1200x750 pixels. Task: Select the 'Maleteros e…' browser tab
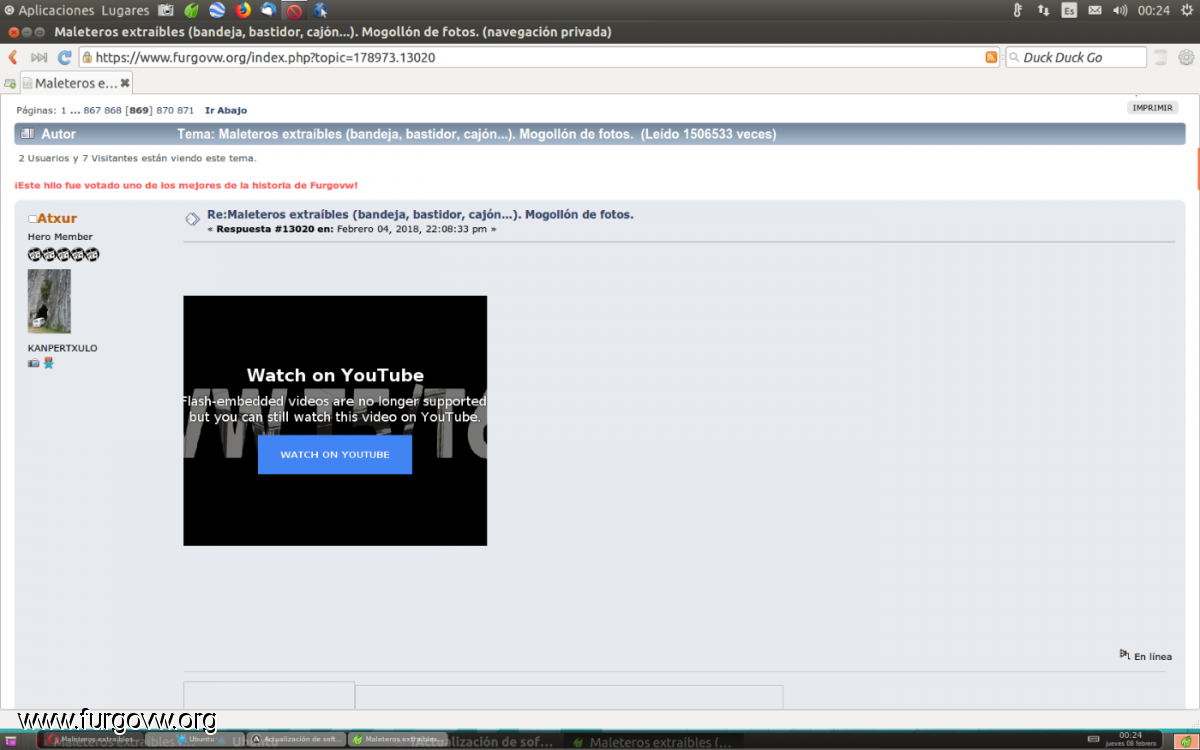pyautogui.click(x=76, y=83)
